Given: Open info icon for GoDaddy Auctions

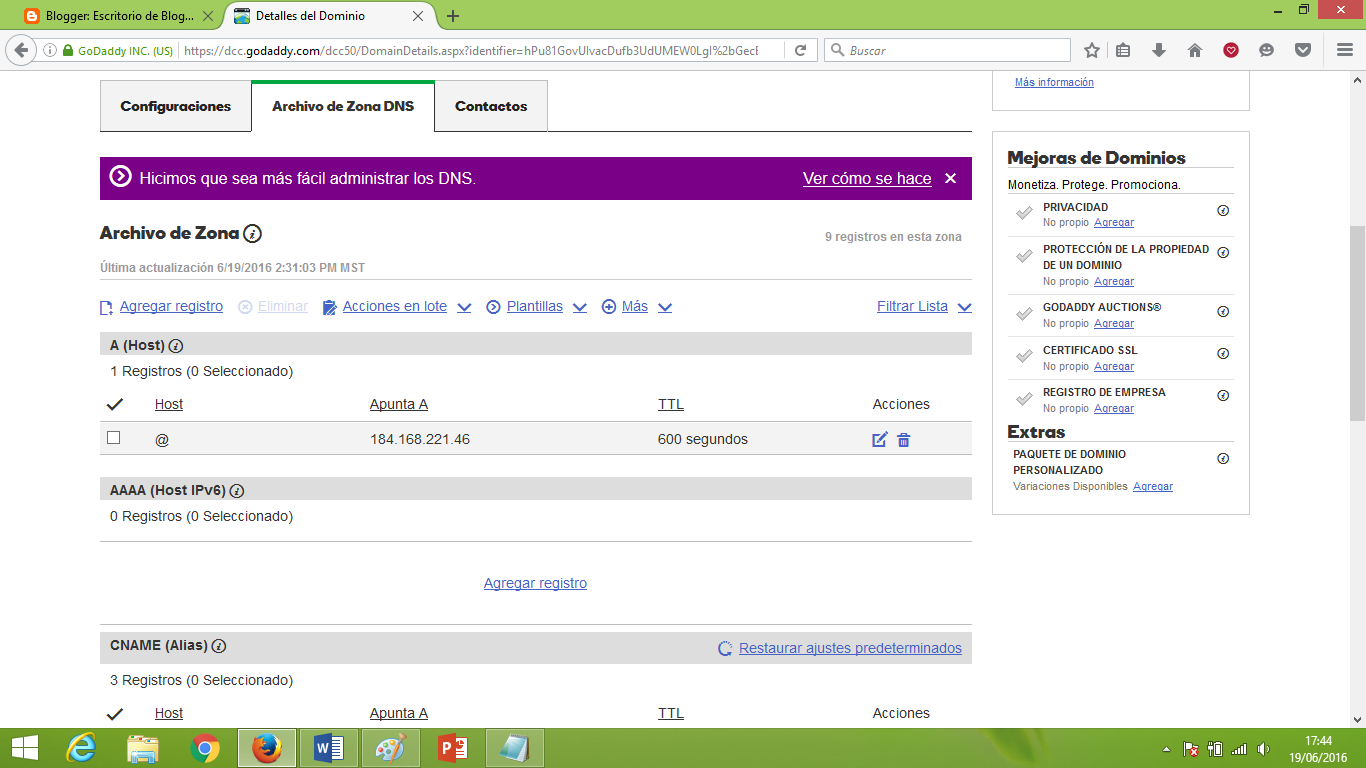Looking at the screenshot, I should [1223, 311].
